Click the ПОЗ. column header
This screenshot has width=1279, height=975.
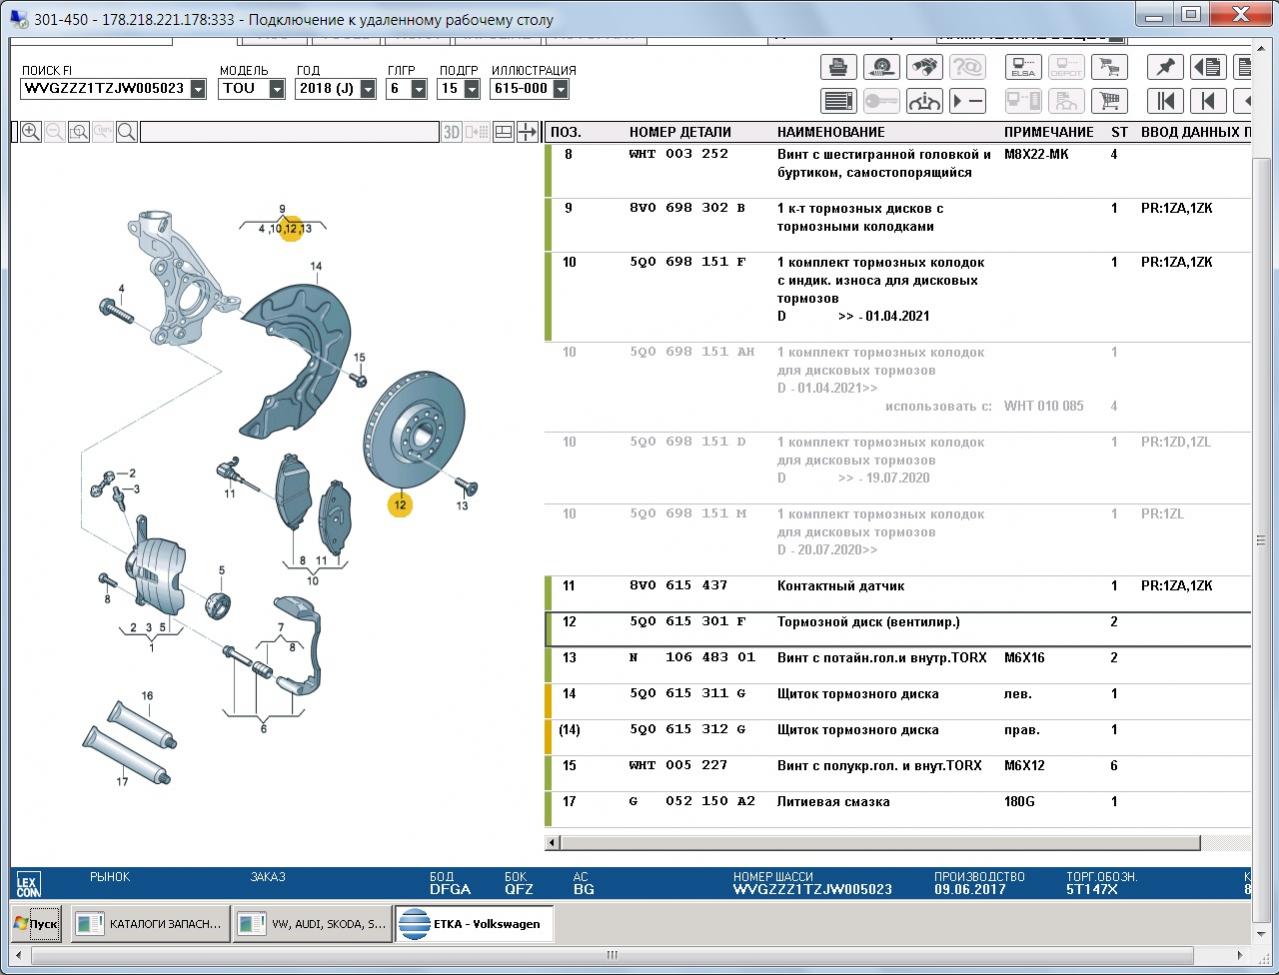click(x=566, y=132)
